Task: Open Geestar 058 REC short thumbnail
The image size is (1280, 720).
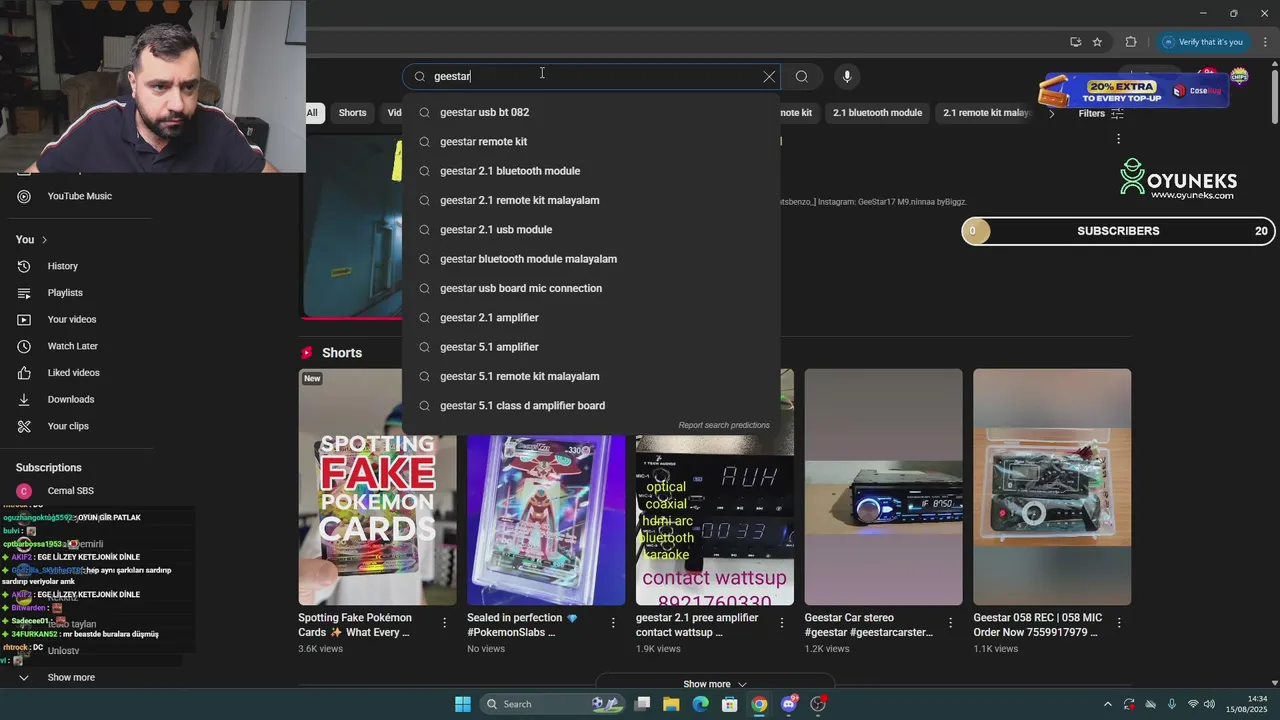Action: 1052,487
